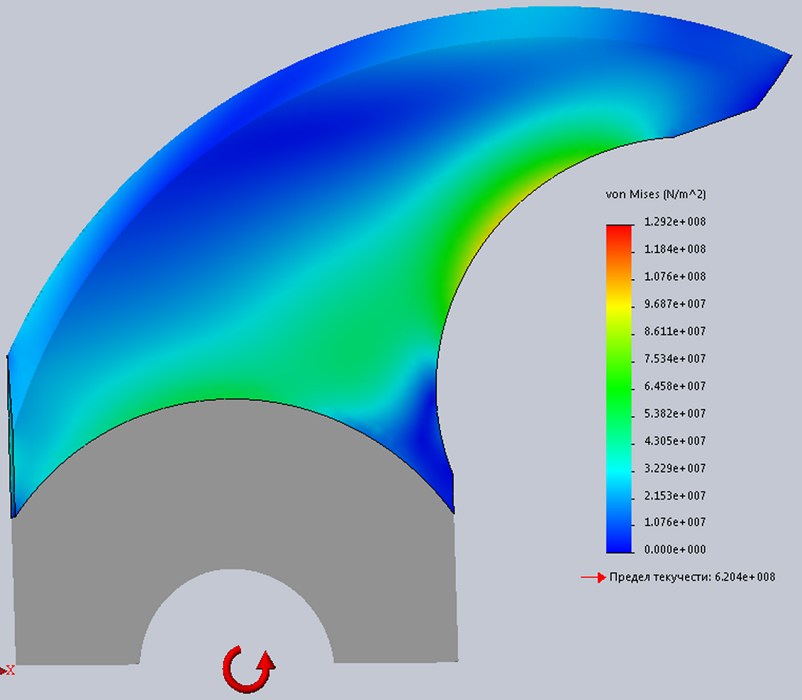The image size is (802, 700).
Task: Click the stress color scale bar
Action: point(619,389)
